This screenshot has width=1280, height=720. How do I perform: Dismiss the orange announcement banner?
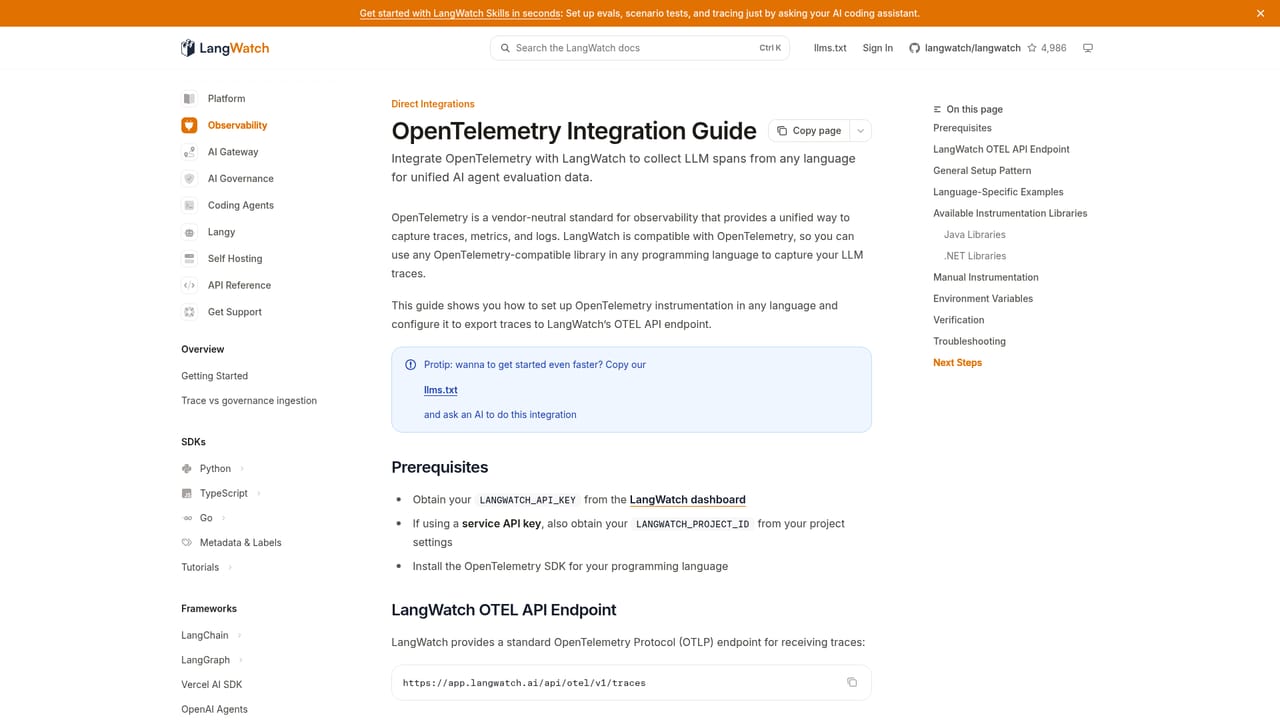click(x=1260, y=13)
